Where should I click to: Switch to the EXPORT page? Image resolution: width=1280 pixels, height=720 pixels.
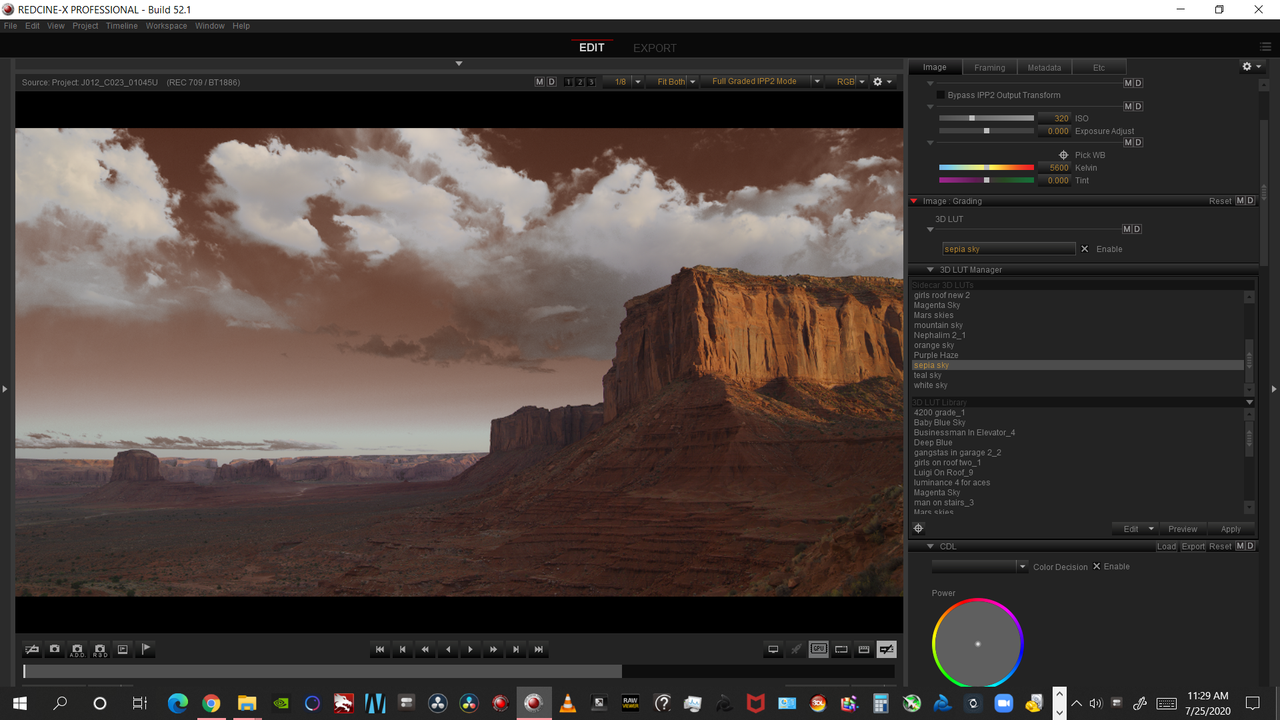pyautogui.click(x=655, y=48)
